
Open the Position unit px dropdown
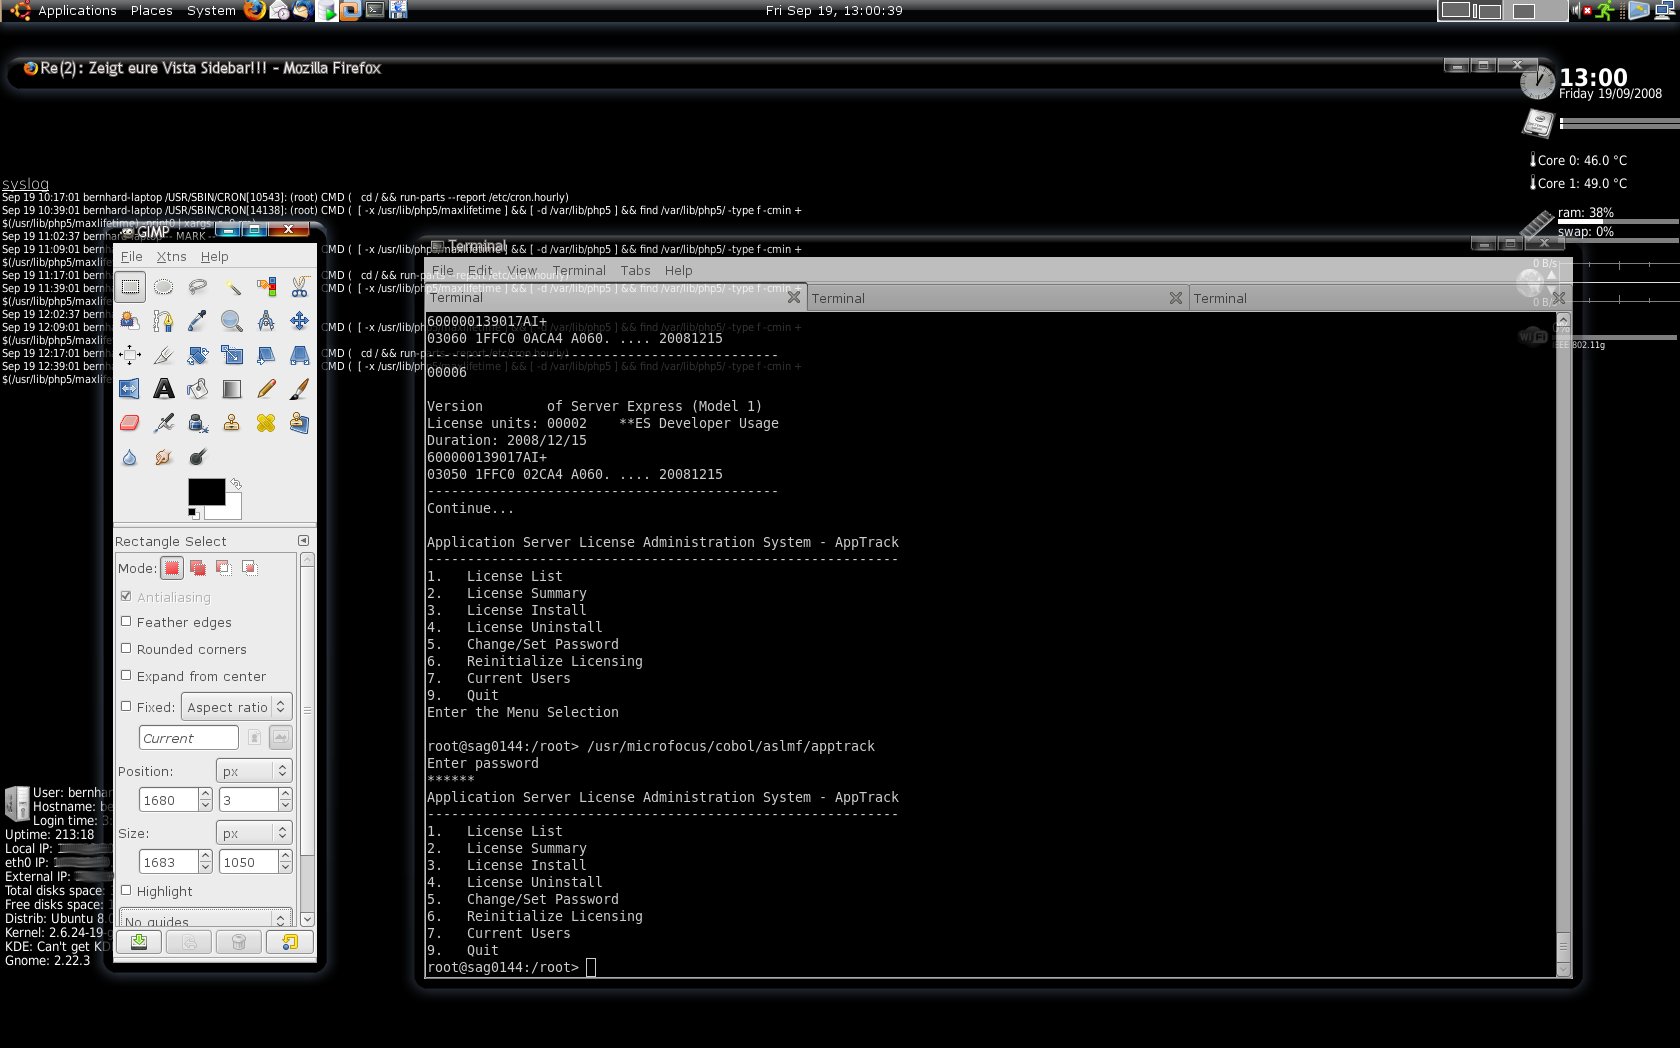coord(254,771)
